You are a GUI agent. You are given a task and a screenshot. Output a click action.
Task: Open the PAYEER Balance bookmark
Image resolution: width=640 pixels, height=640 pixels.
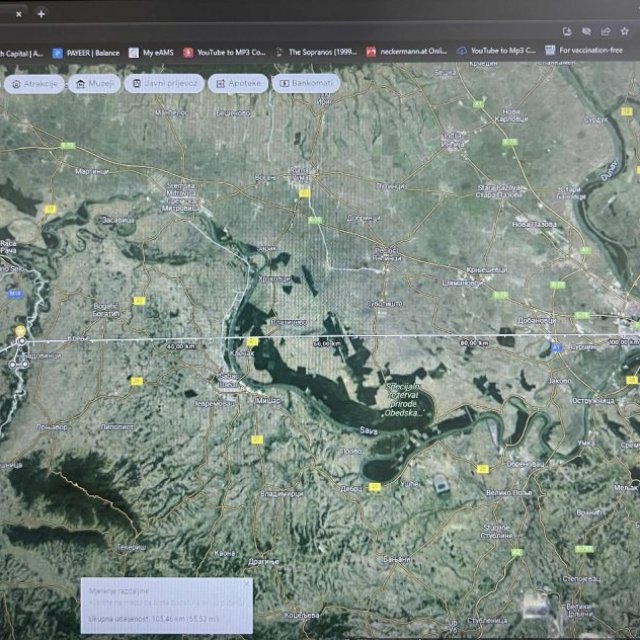click(86, 51)
